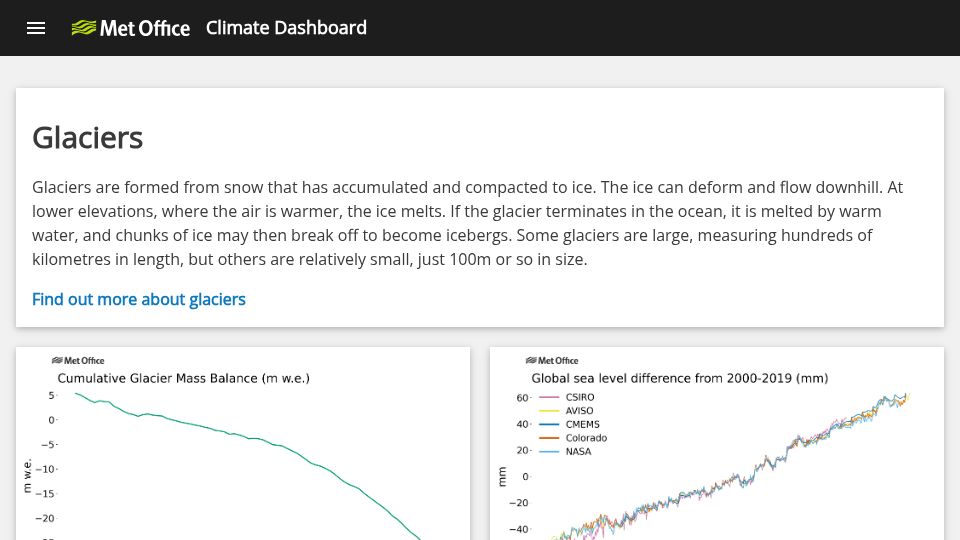This screenshot has height=540, width=960.
Task: Click the m w.e. axis label
Action: point(27,476)
